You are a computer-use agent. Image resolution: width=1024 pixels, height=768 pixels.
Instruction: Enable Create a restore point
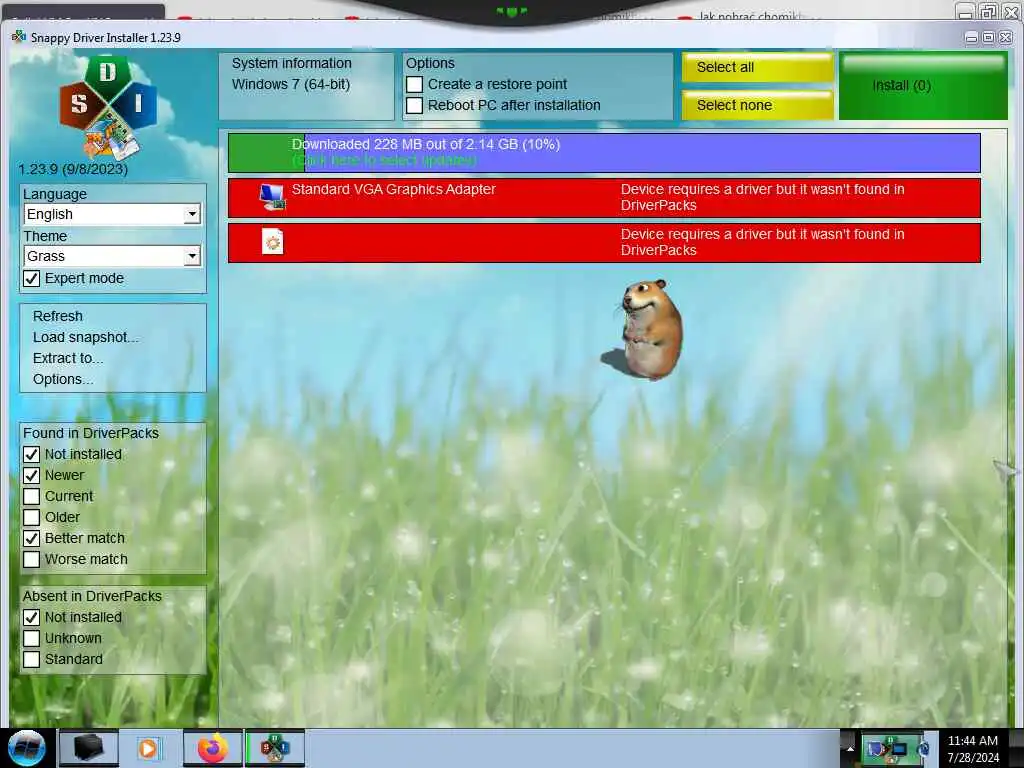pos(414,84)
